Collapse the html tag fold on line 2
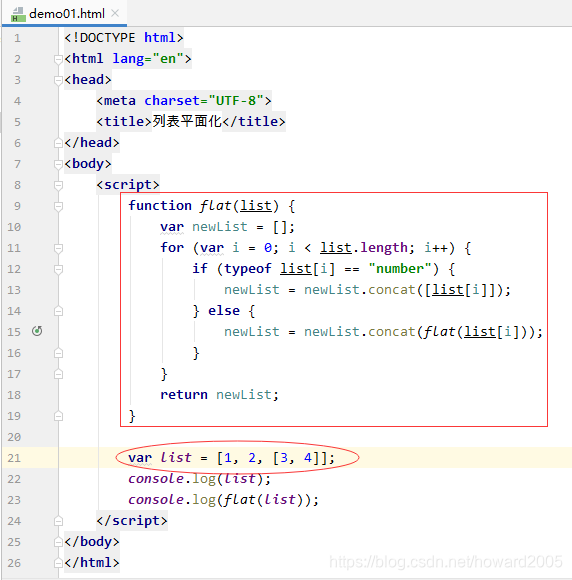This screenshot has height=580, width=572. (58, 59)
